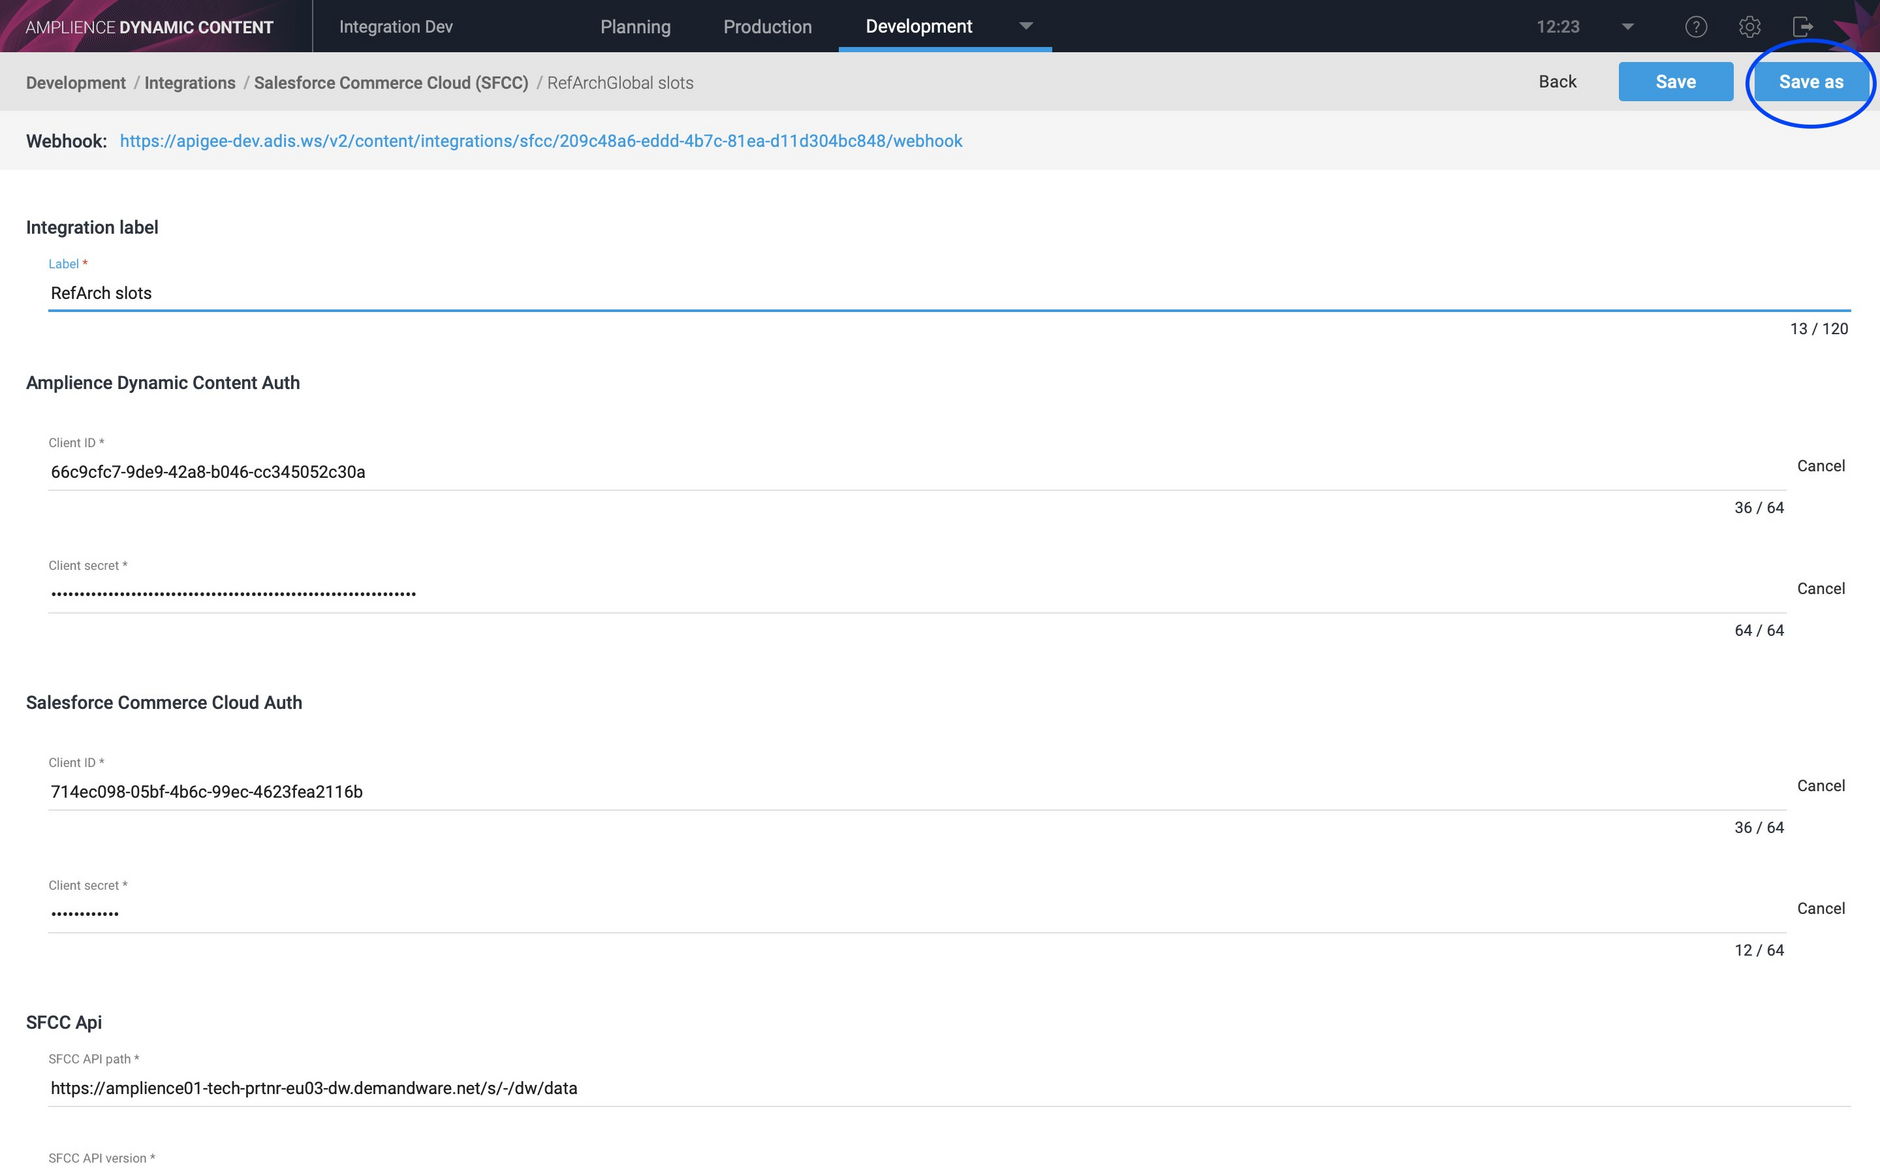Viewport: 1880px width, 1175px height.
Task: Expand the Development tab dropdown arrow
Action: (x=1026, y=26)
